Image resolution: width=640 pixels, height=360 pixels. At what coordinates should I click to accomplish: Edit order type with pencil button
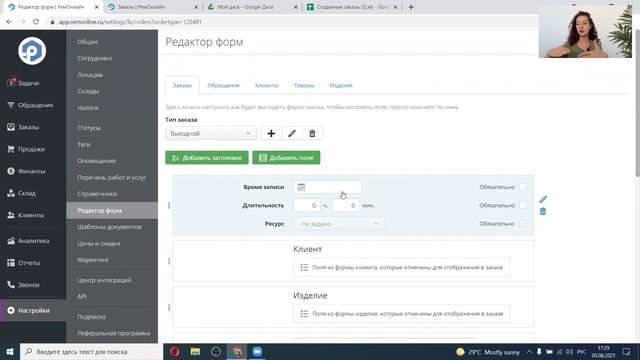coord(292,133)
